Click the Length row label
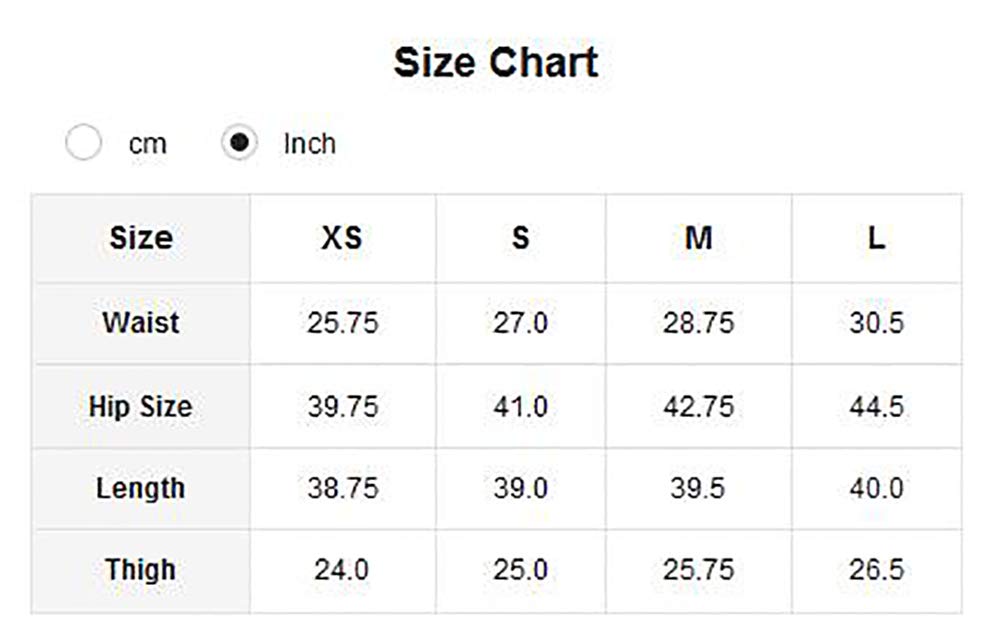This screenshot has height=626, width=1000. click(141, 489)
